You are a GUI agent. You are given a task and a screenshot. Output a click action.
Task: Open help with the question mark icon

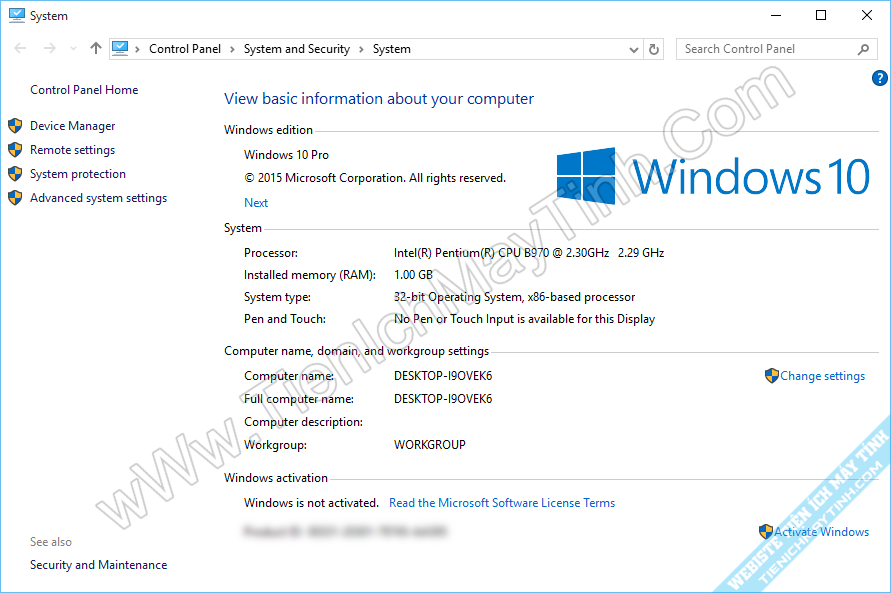(879, 78)
